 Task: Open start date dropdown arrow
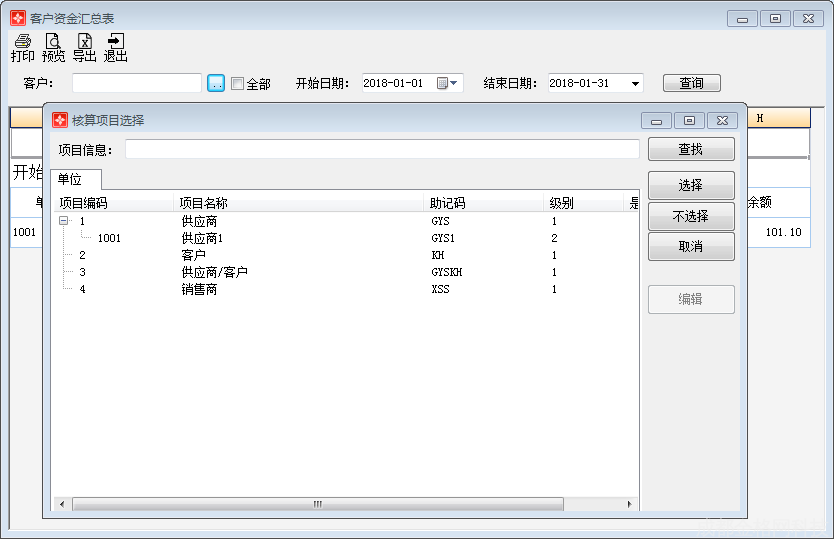tap(455, 84)
